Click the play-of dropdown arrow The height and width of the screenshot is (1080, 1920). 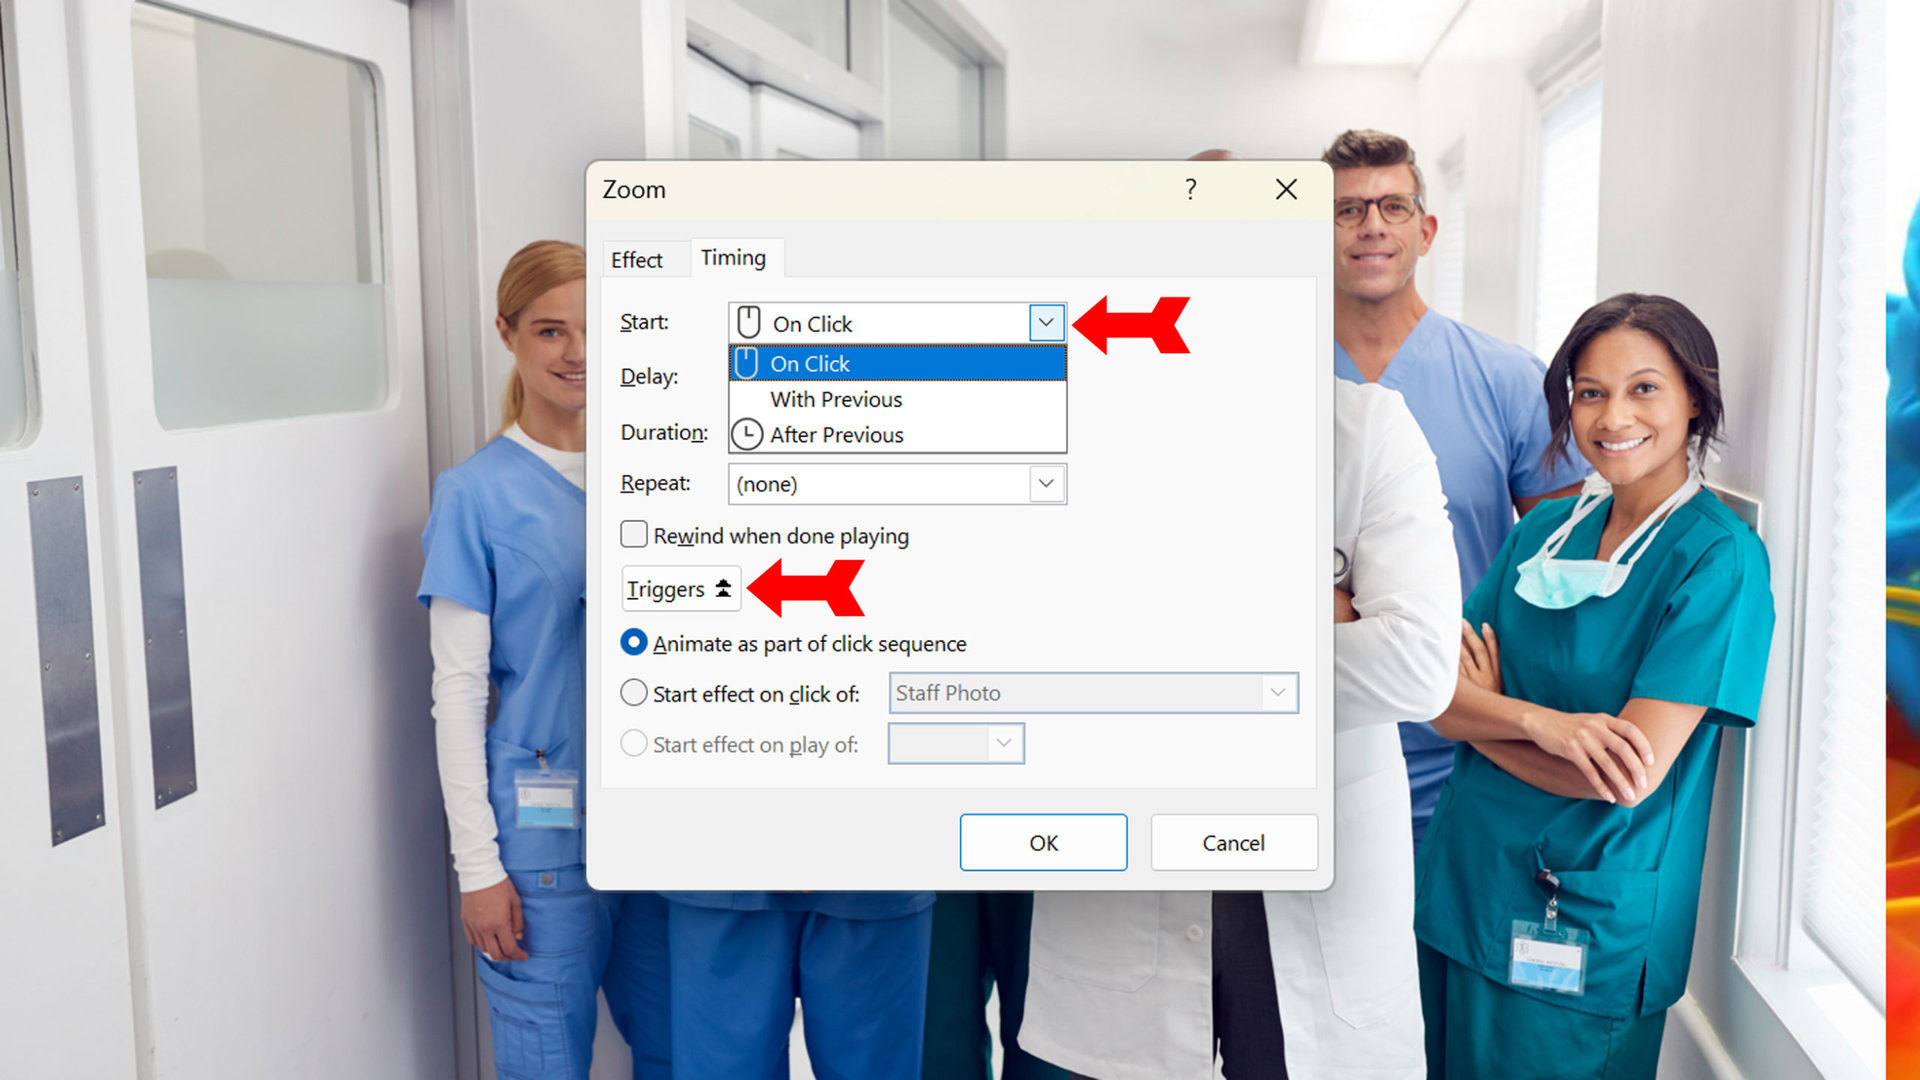coord(1006,744)
